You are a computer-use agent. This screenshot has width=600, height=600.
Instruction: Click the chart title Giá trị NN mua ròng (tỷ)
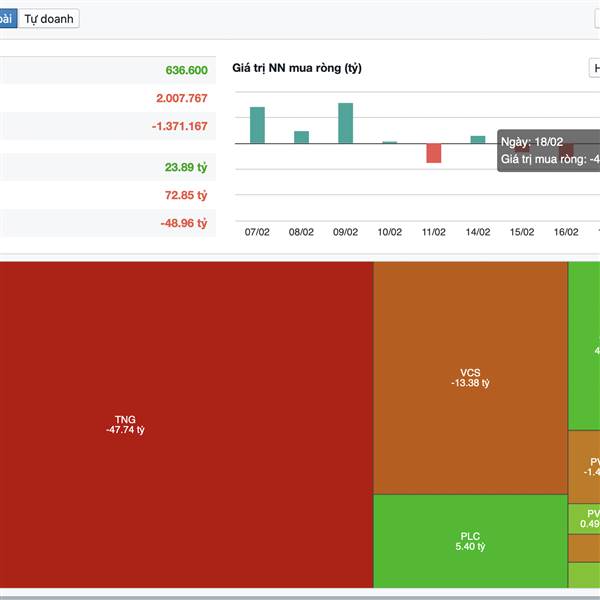(x=297, y=68)
